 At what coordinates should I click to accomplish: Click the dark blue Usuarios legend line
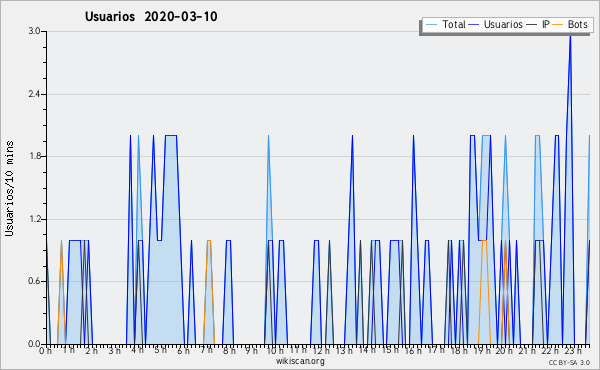coord(474,25)
